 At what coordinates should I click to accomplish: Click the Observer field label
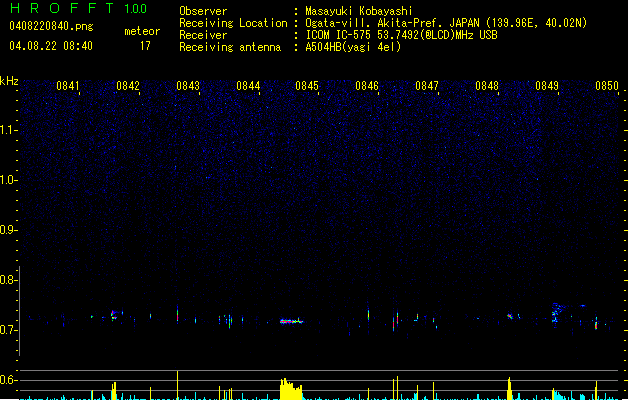tap(203, 11)
